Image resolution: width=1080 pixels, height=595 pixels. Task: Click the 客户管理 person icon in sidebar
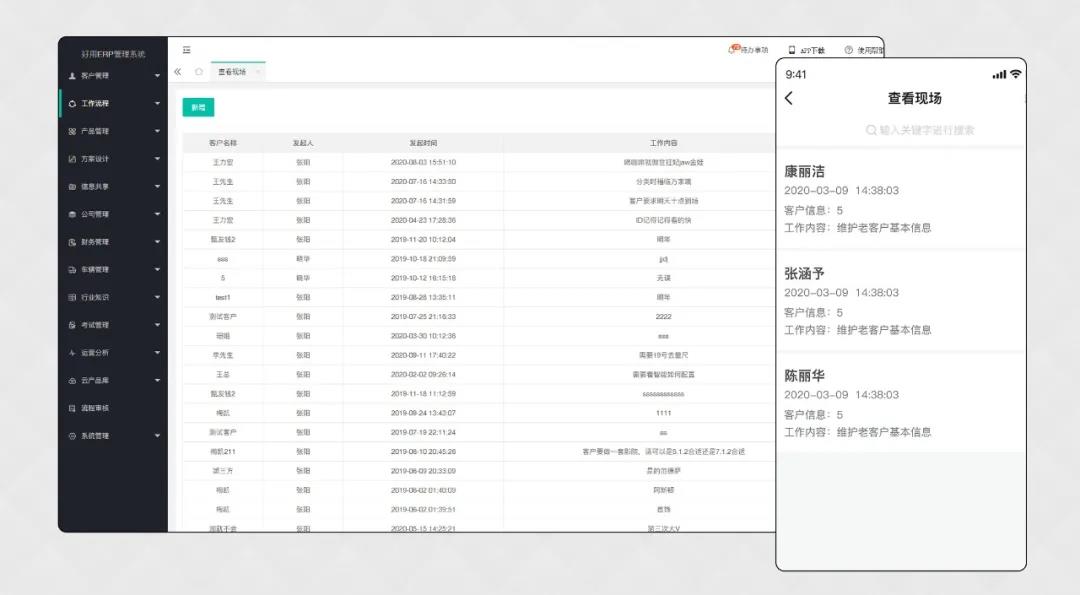tap(72, 76)
